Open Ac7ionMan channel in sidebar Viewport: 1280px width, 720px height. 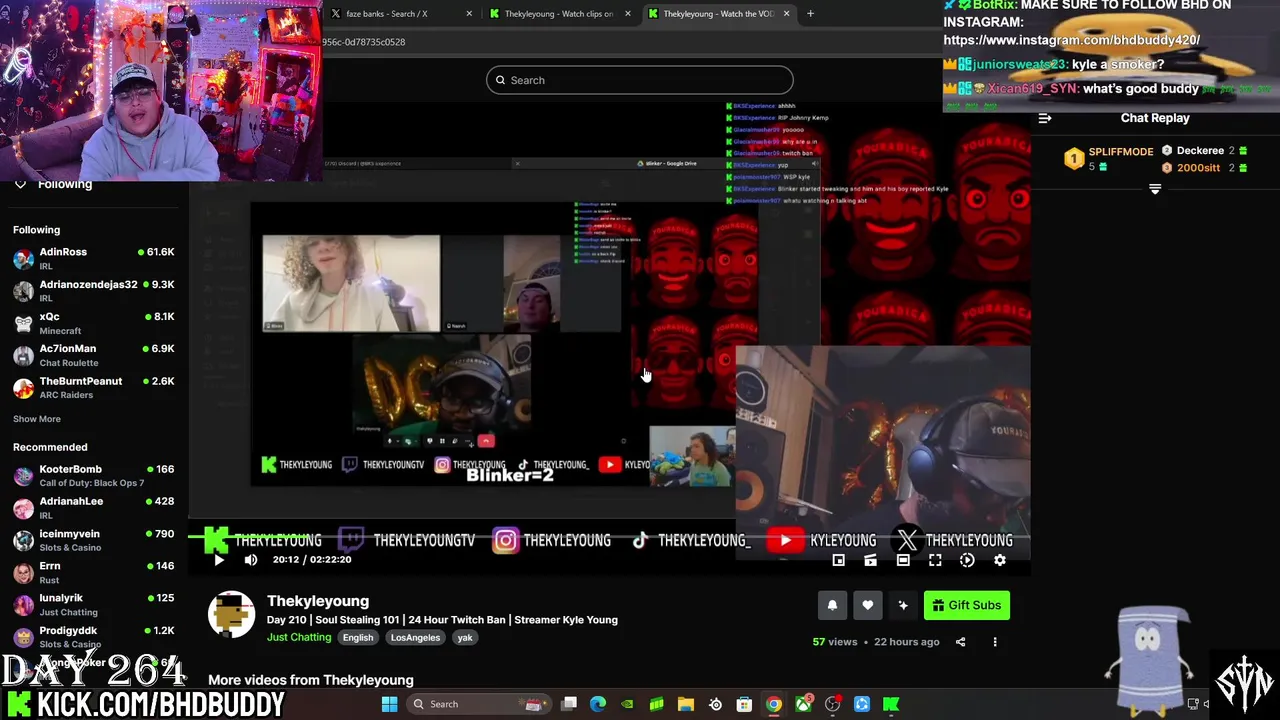pos(94,355)
